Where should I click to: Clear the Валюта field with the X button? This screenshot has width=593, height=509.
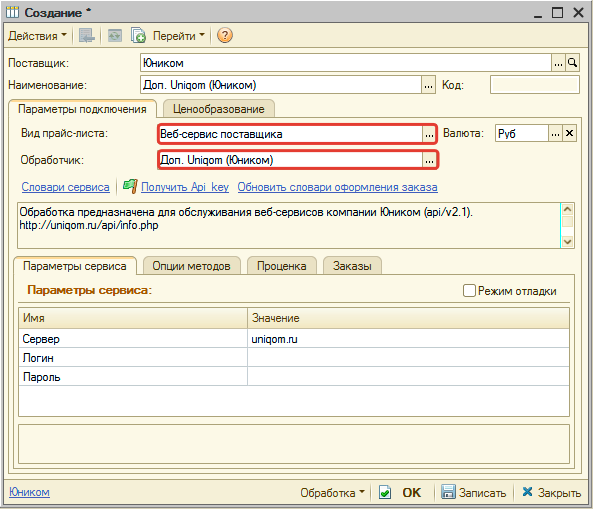tap(569, 133)
